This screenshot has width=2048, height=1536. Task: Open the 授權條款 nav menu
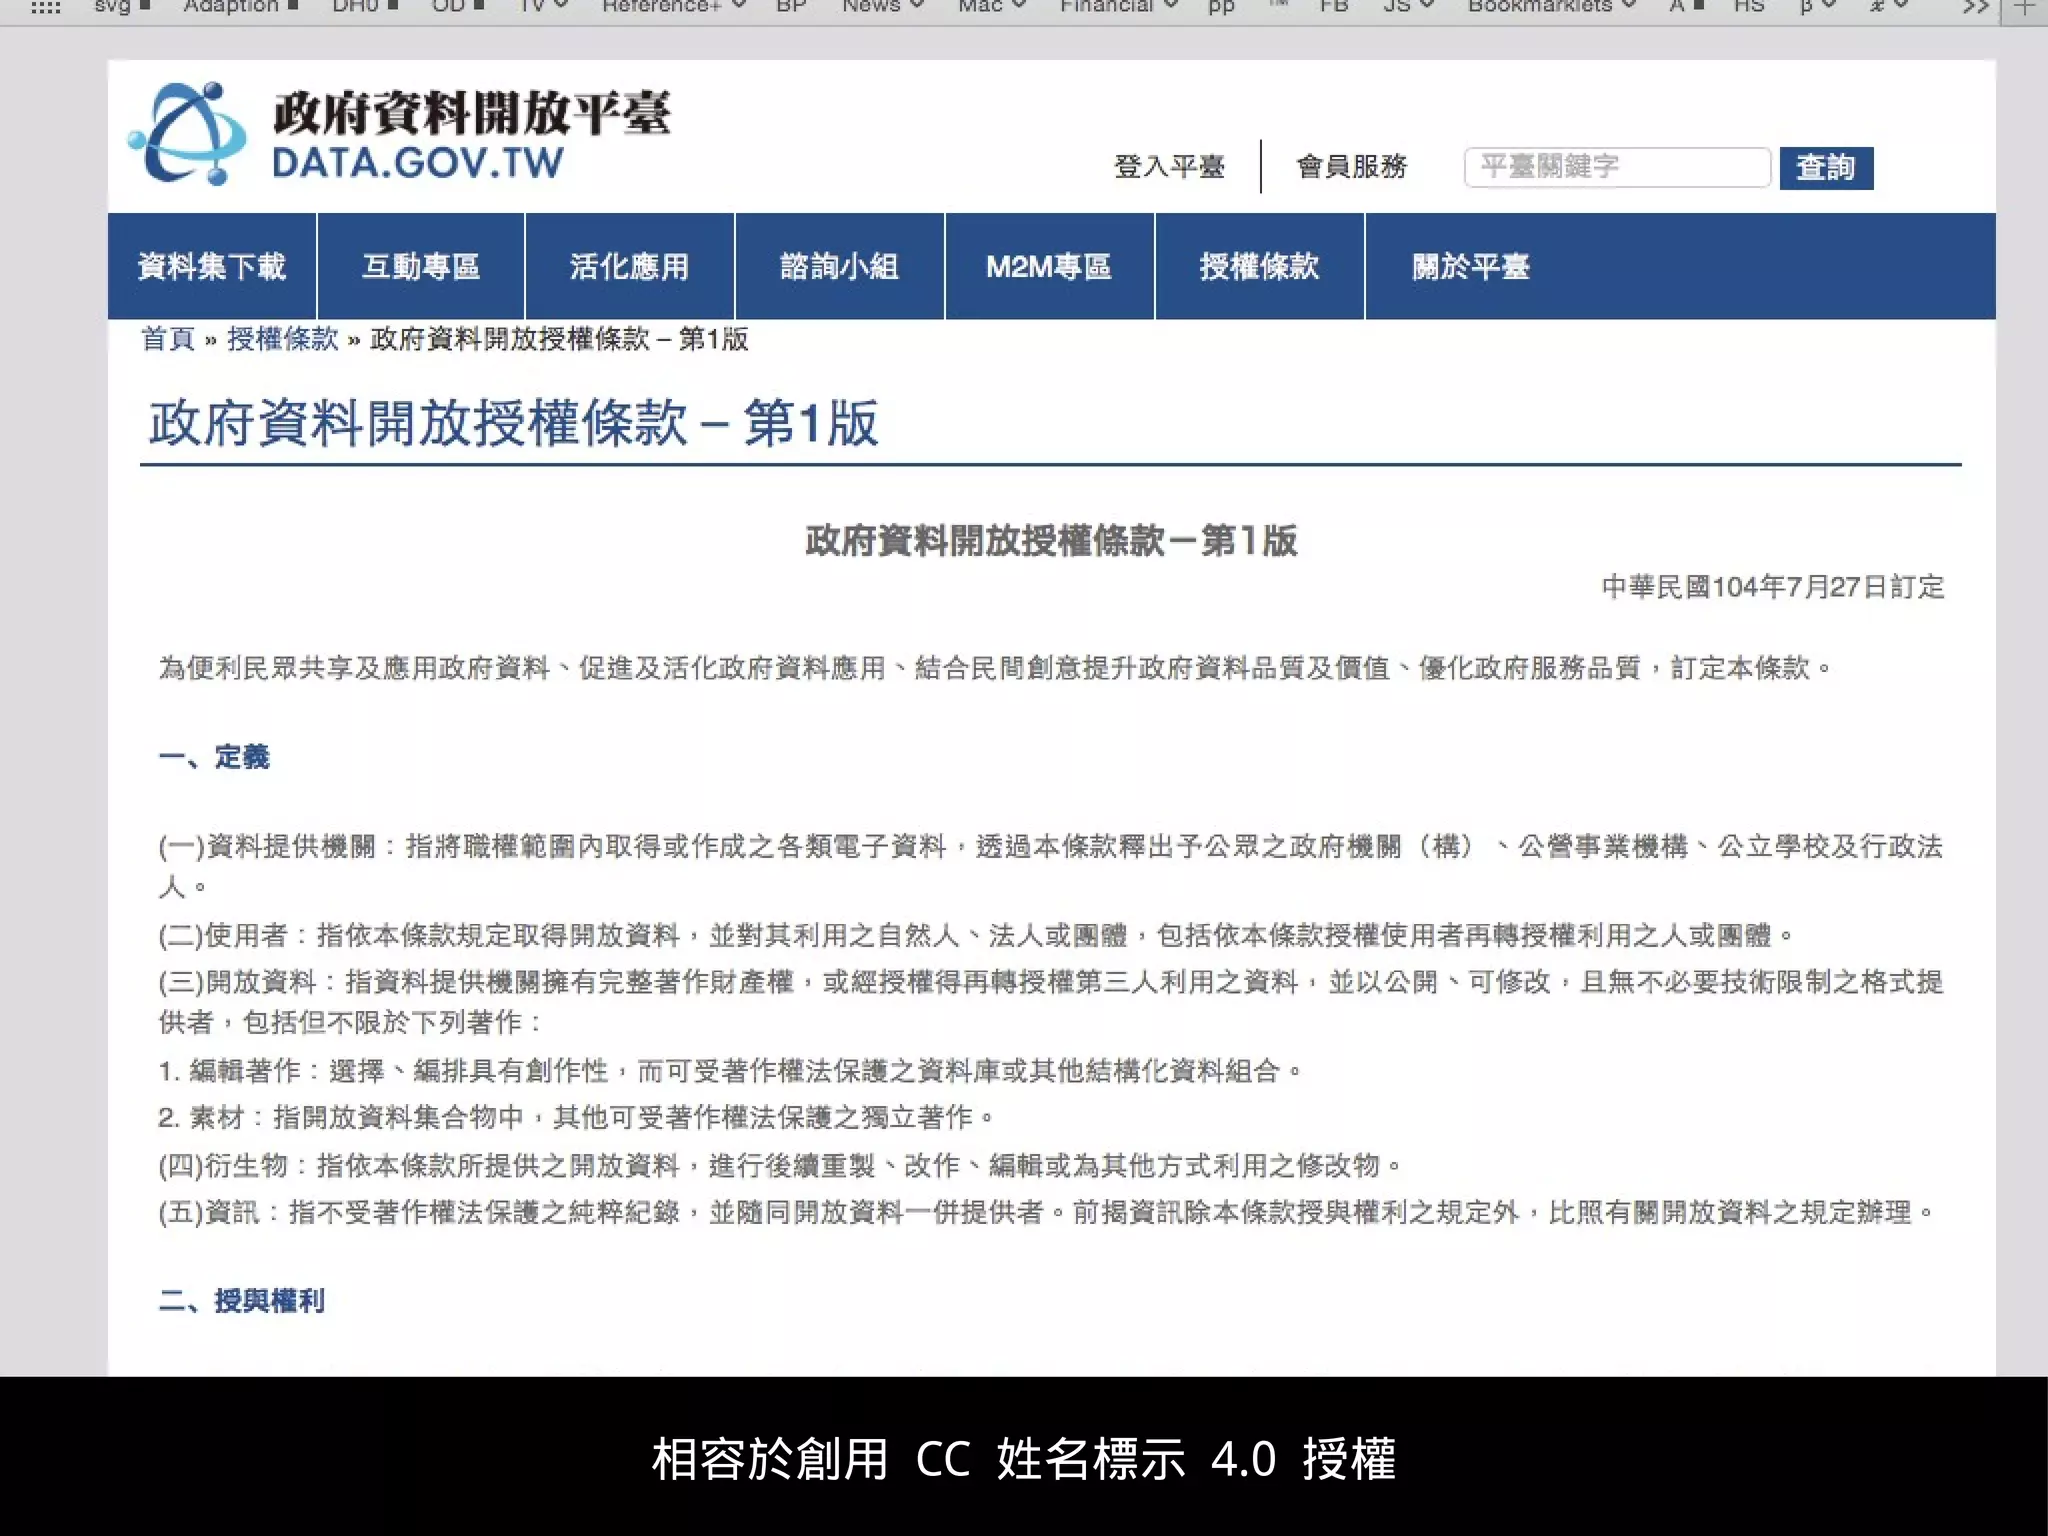point(1260,266)
